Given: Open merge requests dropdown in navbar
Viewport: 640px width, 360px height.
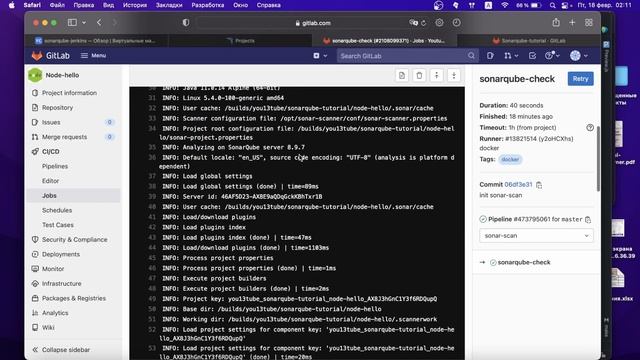Looking at the screenshot, I should tap(511, 56).
